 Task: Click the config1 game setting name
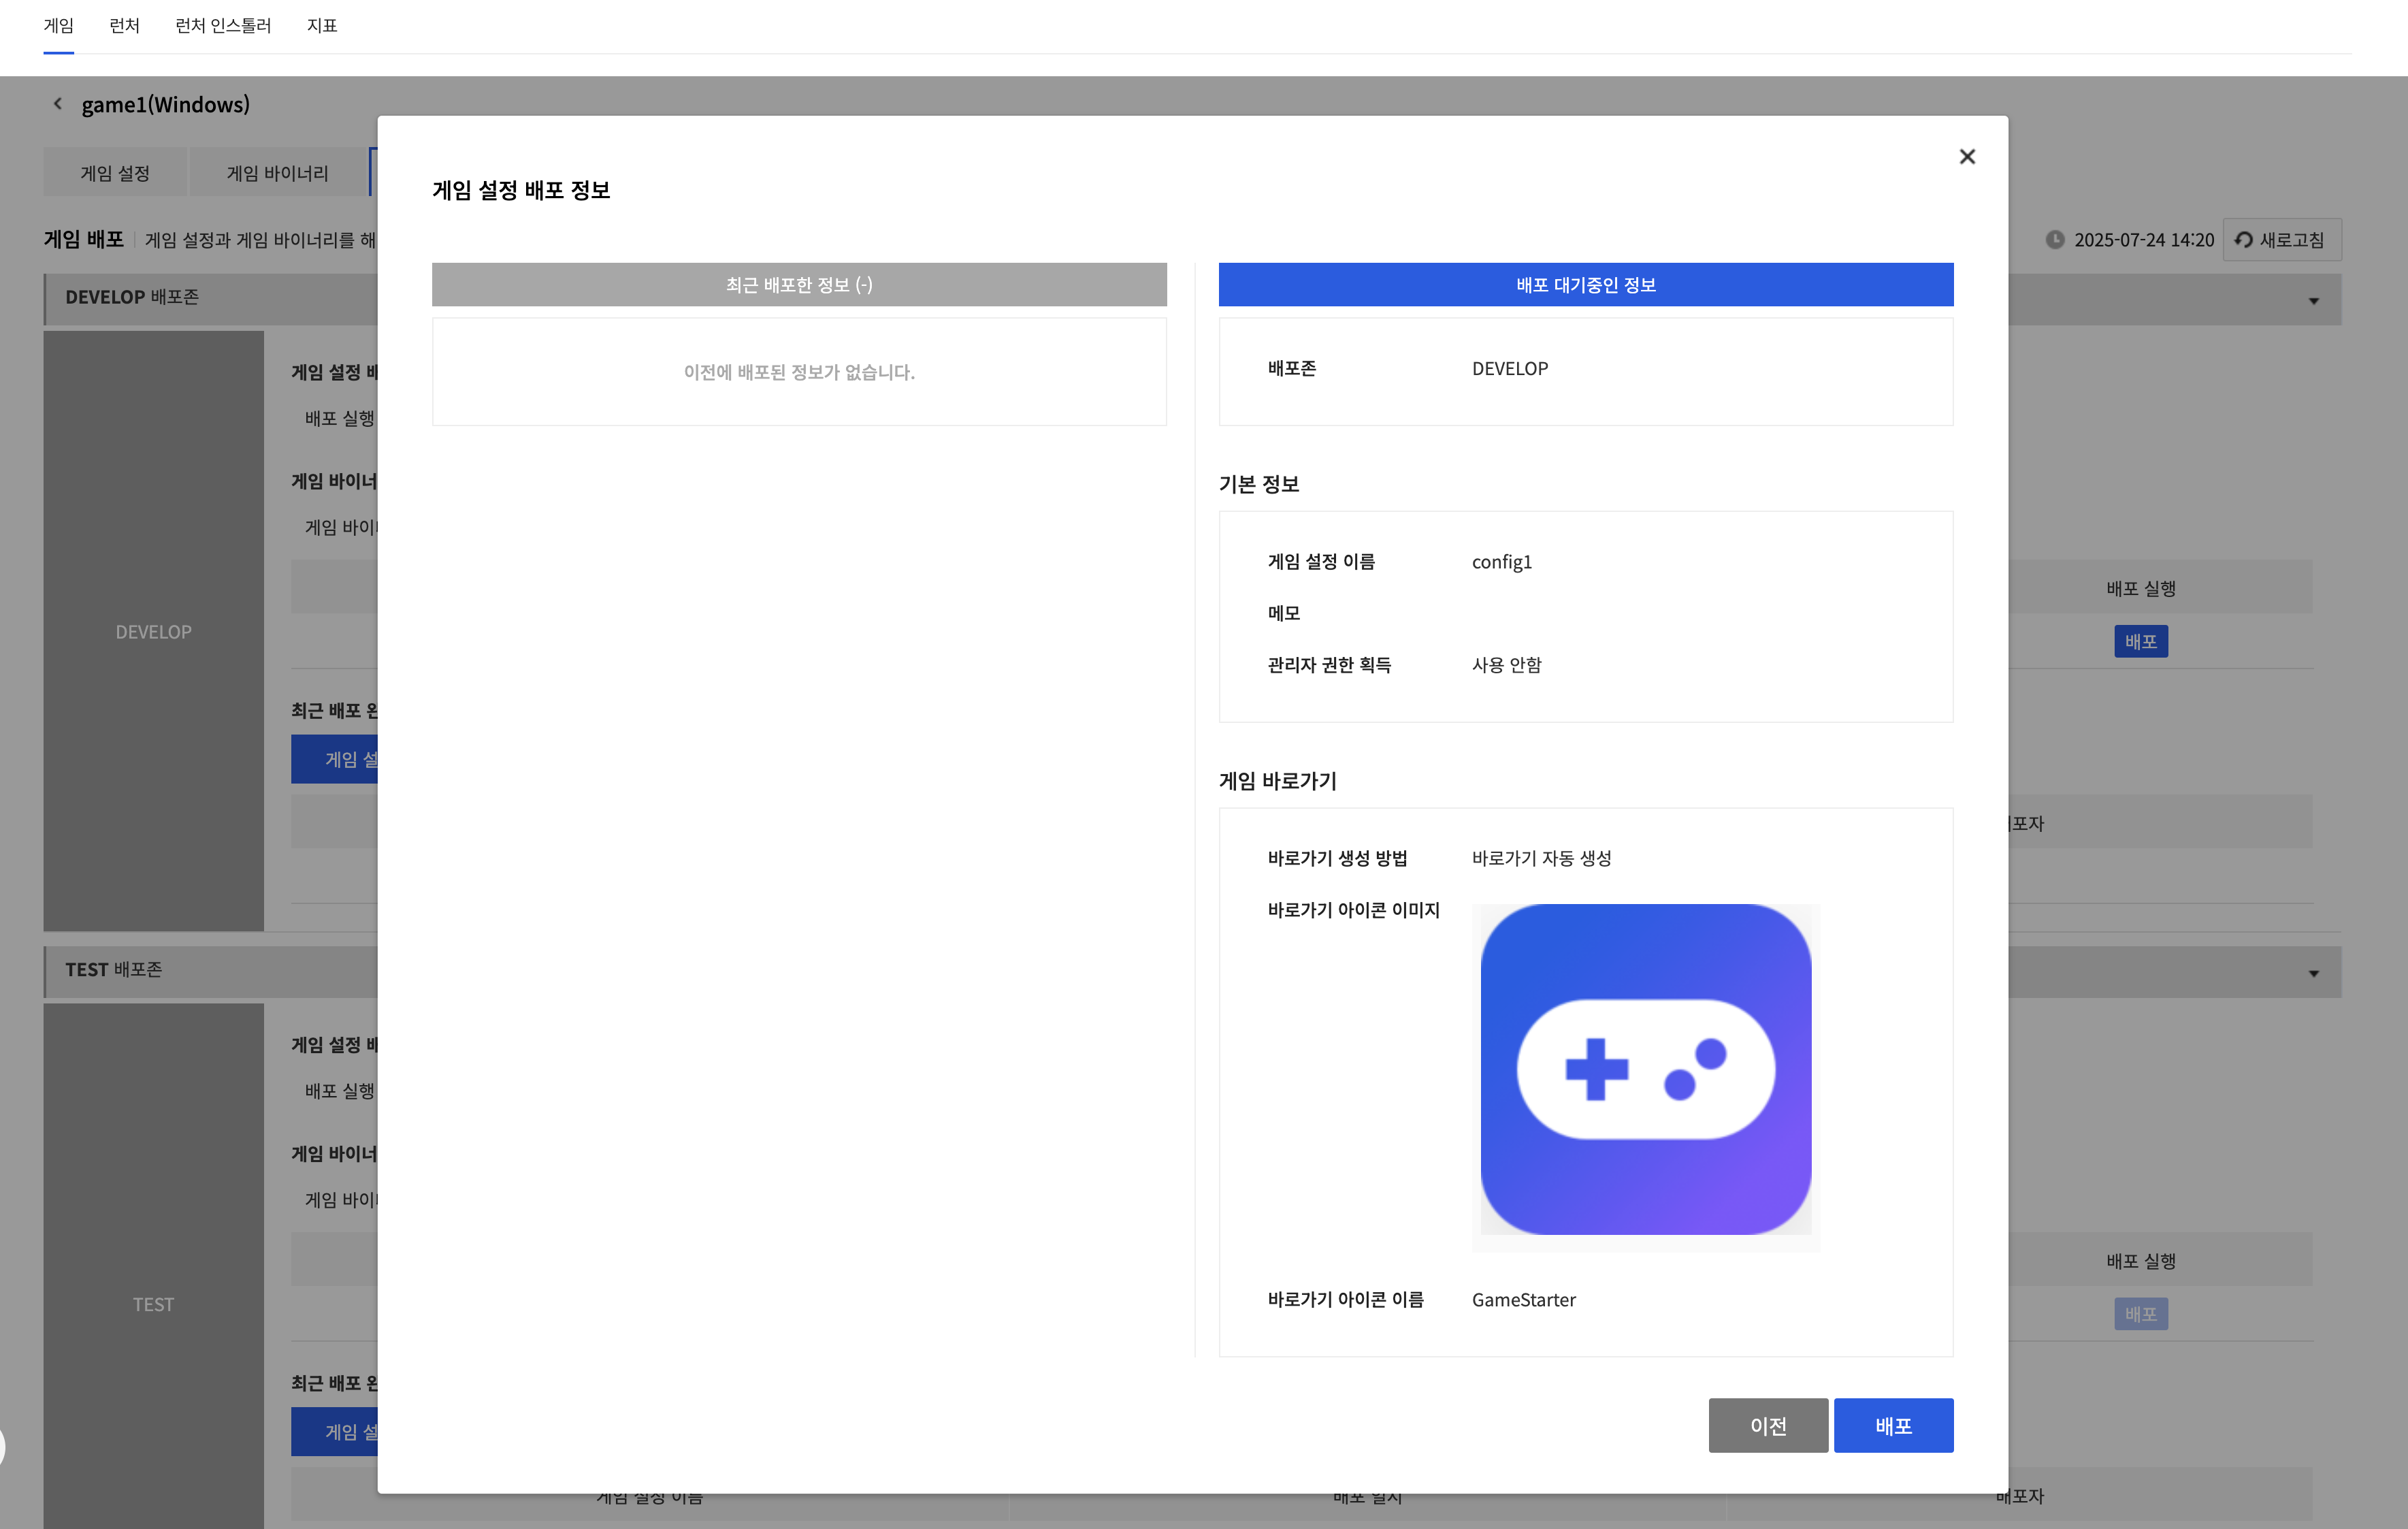click(x=1501, y=562)
